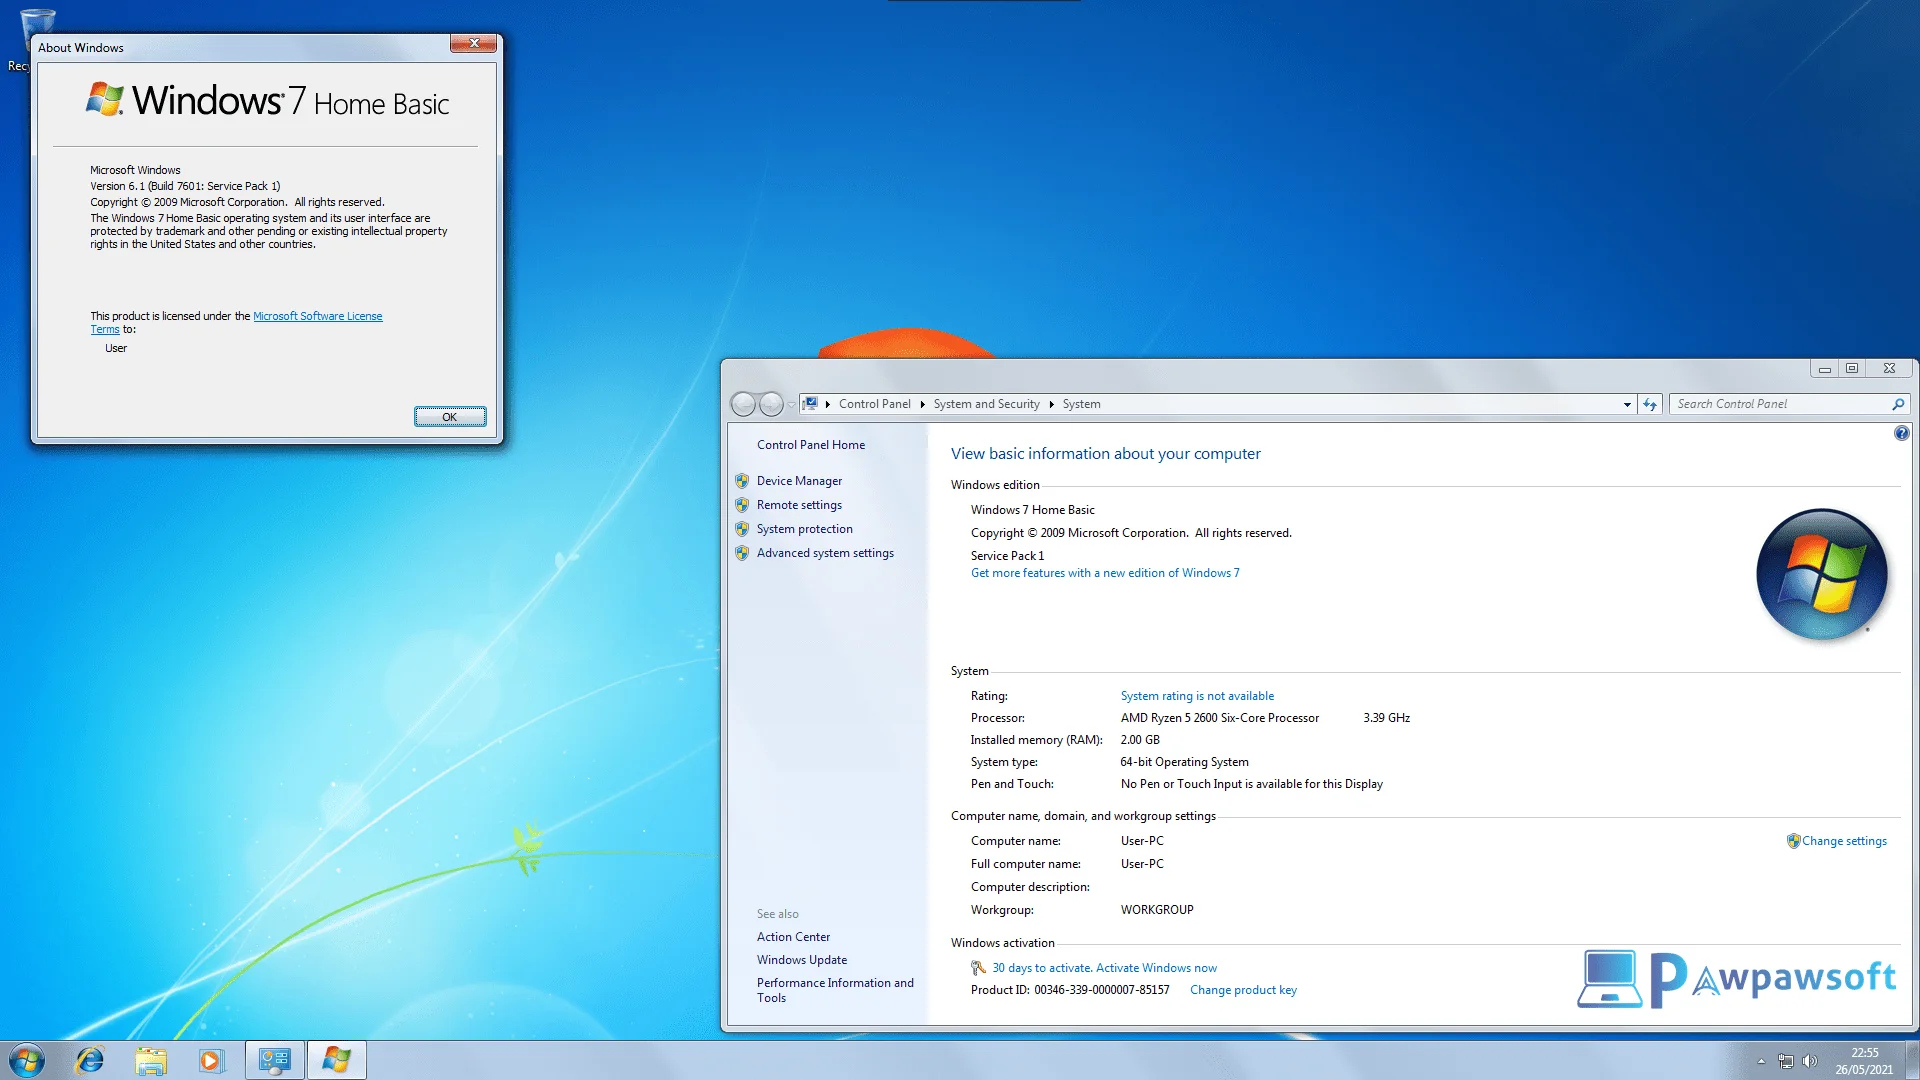Screen dimensions: 1920x1080
Task: Click the computer icon in address bar
Action: tap(811, 404)
